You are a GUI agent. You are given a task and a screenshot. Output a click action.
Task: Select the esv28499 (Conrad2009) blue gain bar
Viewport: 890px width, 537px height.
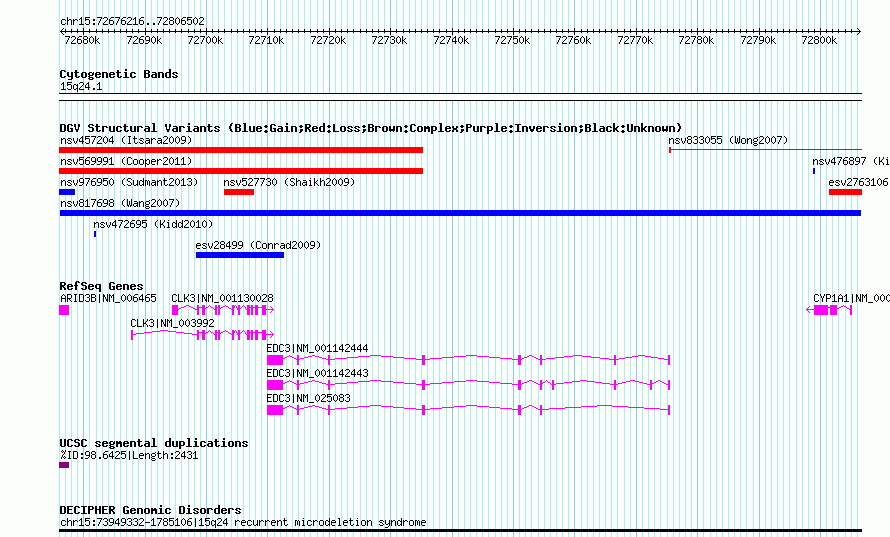[x=240, y=255]
